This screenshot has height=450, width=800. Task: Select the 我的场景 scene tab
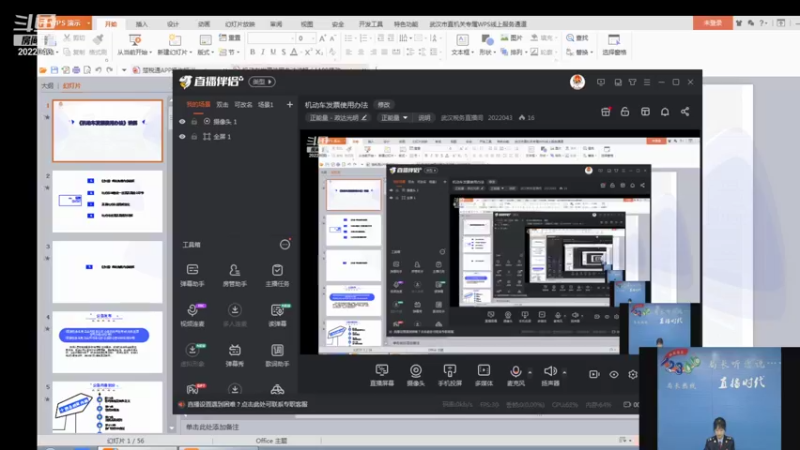198,105
